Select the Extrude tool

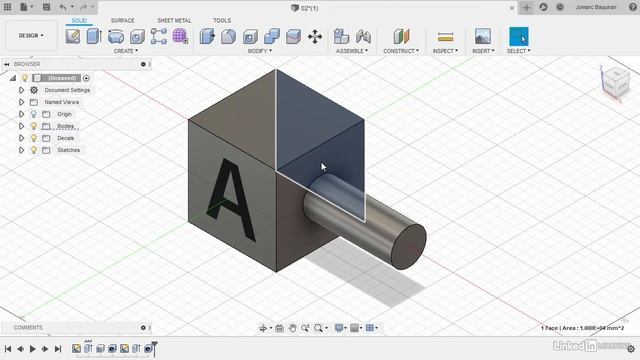(x=94, y=36)
